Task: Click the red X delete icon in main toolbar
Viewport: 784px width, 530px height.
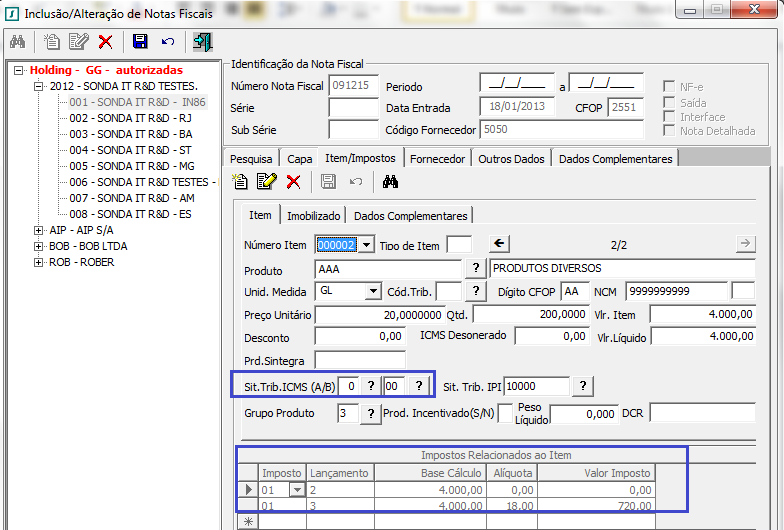Action: (105, 41)
